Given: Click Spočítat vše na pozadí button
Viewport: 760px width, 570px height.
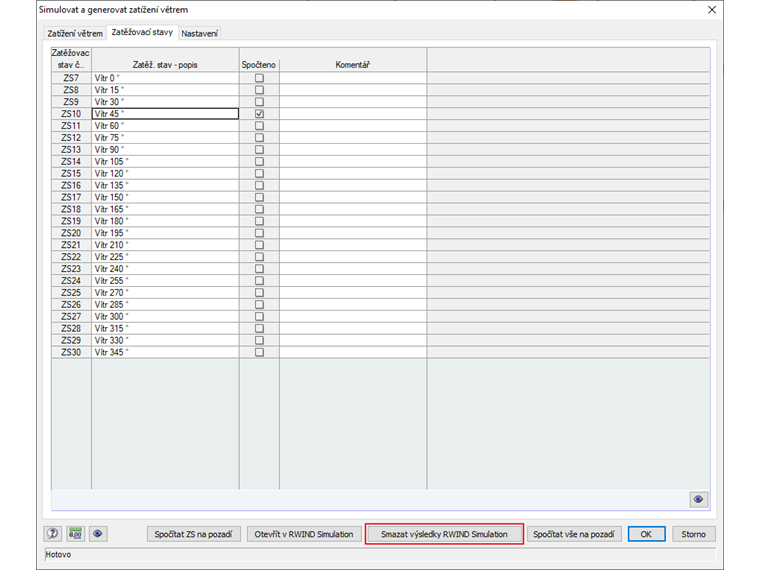Looking at the screenshot, I should pos(573,534).
